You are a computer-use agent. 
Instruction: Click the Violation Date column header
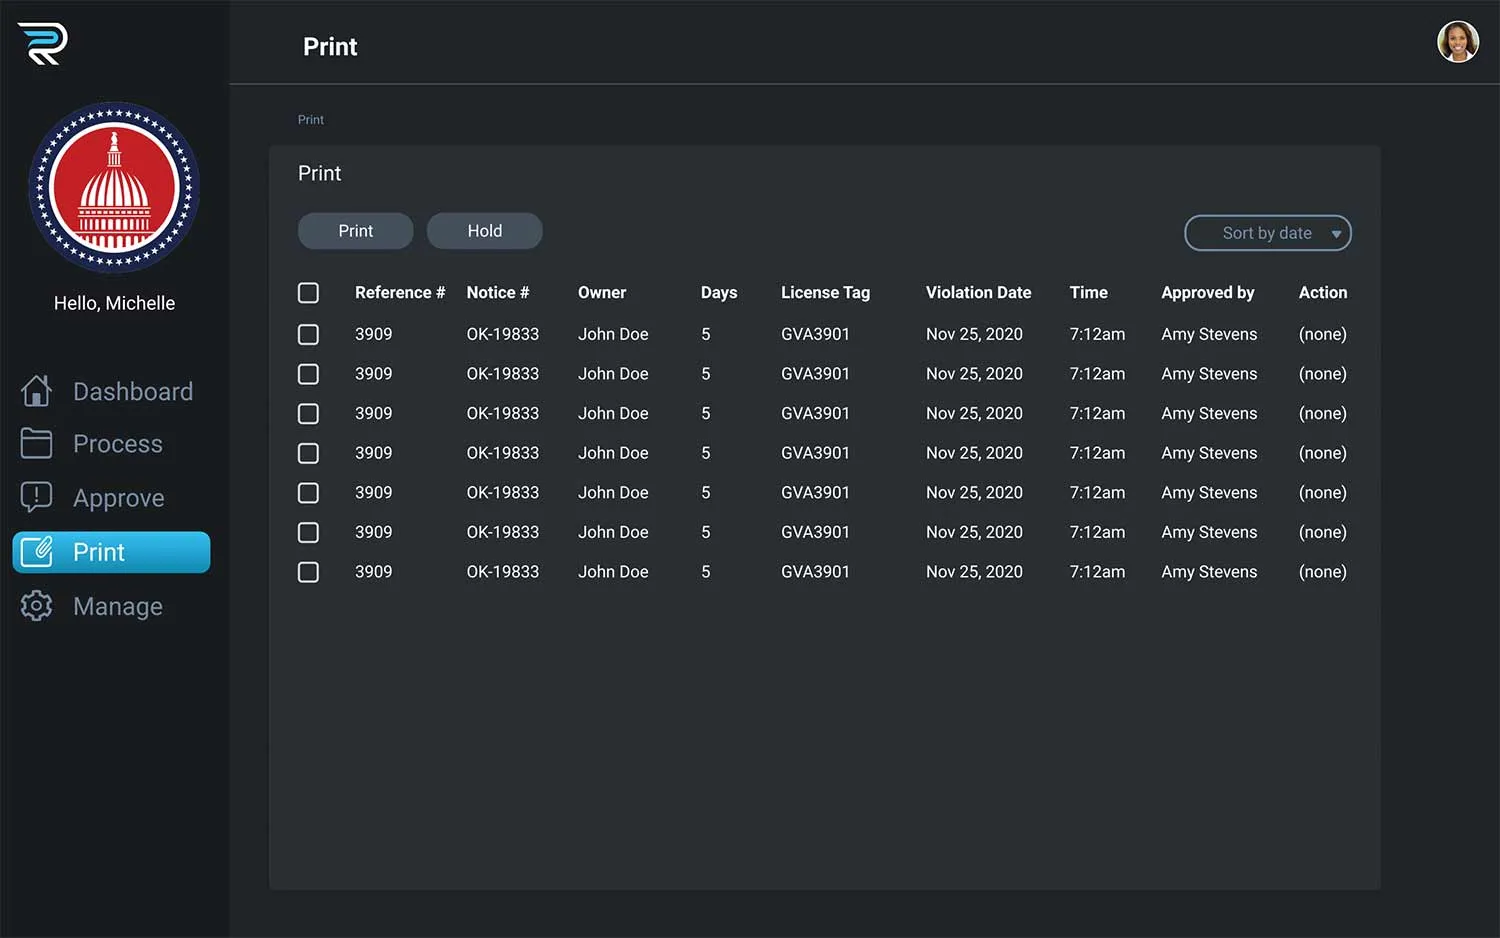coord(977,293)
